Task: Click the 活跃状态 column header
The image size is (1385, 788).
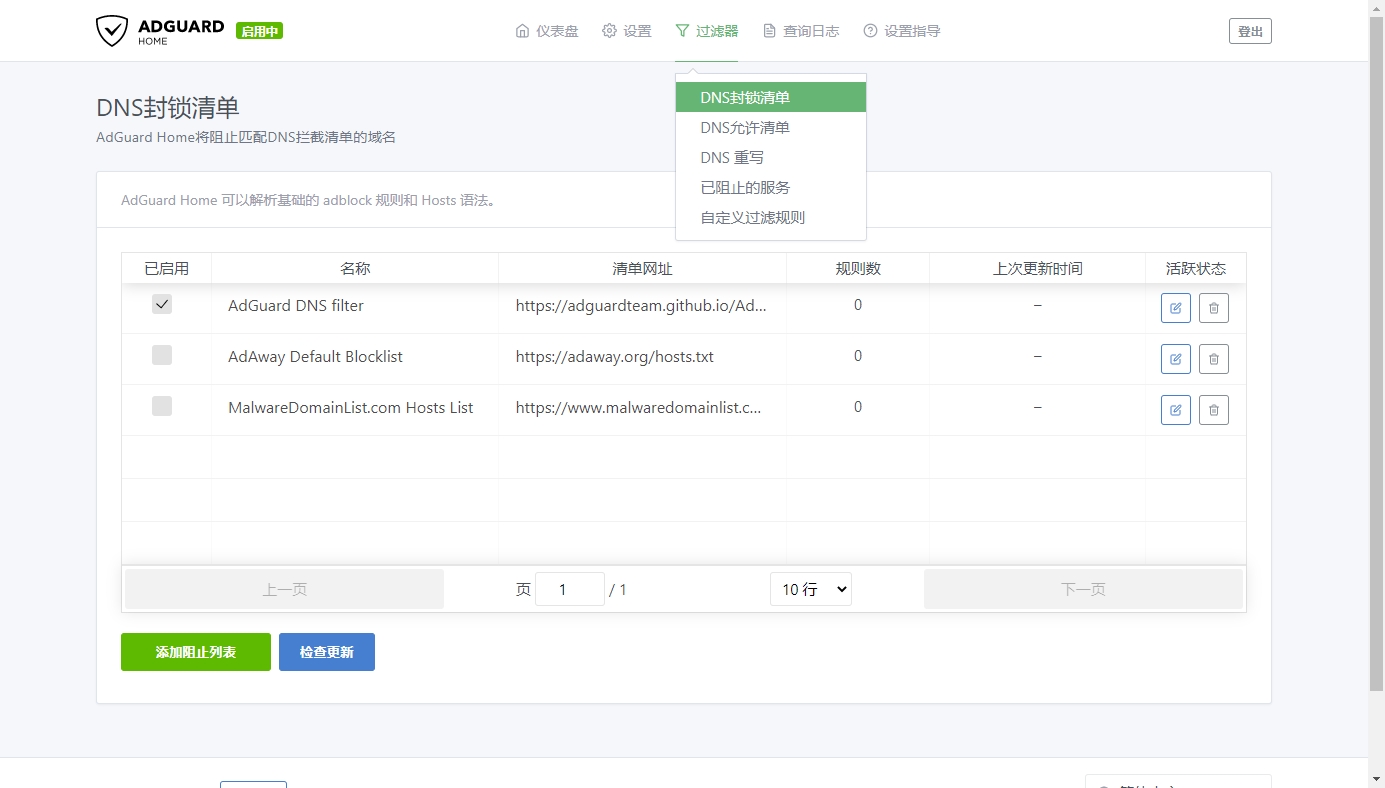Action: 1196,268
